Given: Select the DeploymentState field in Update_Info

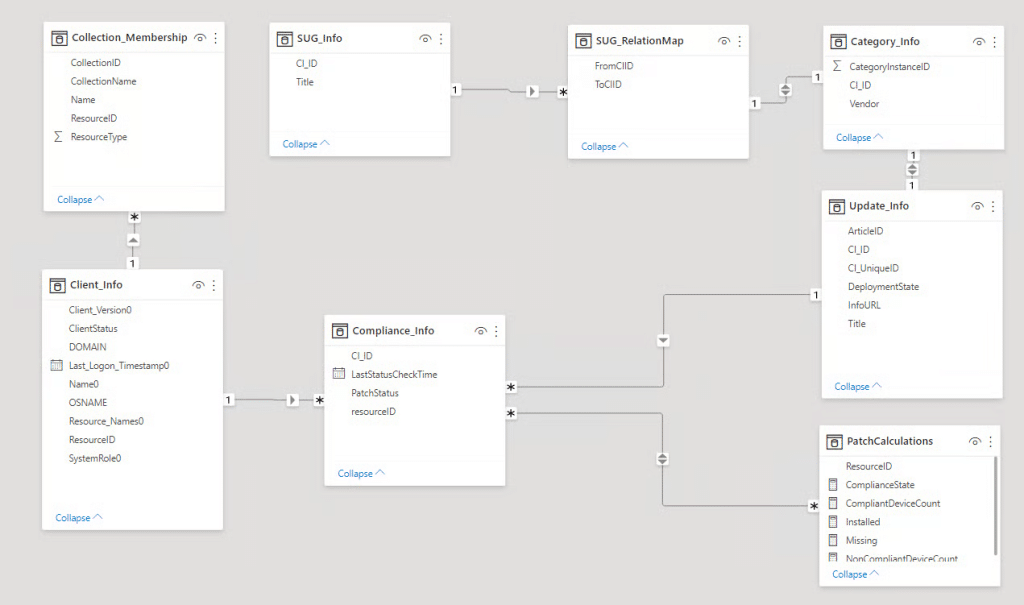Looking at the screenshot, I should pos(883,287).
